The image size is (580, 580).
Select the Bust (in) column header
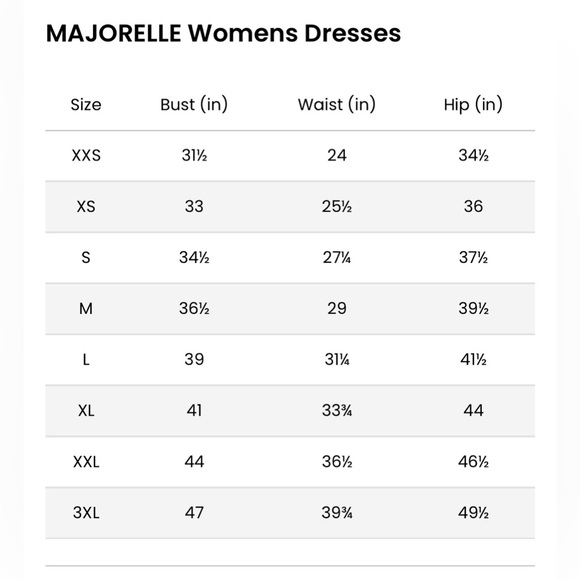point(194,104)
